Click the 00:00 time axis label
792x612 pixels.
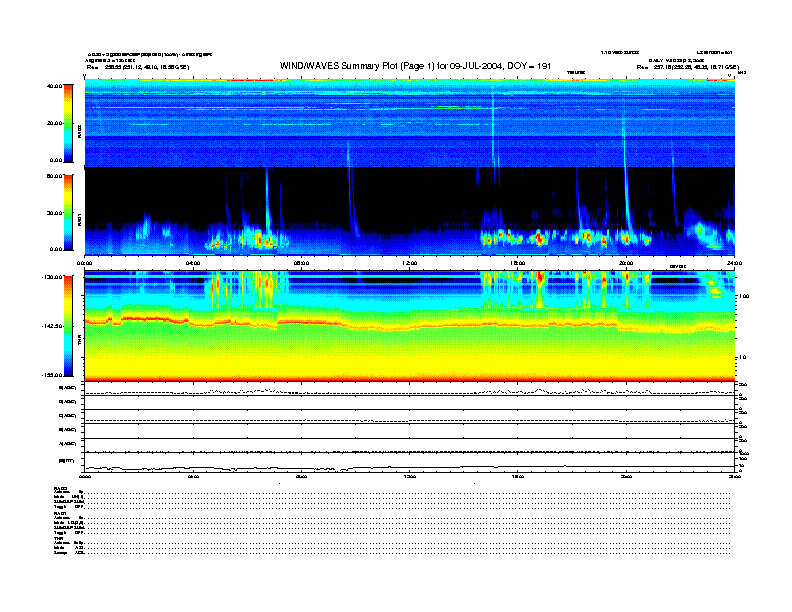click(85, 264)
